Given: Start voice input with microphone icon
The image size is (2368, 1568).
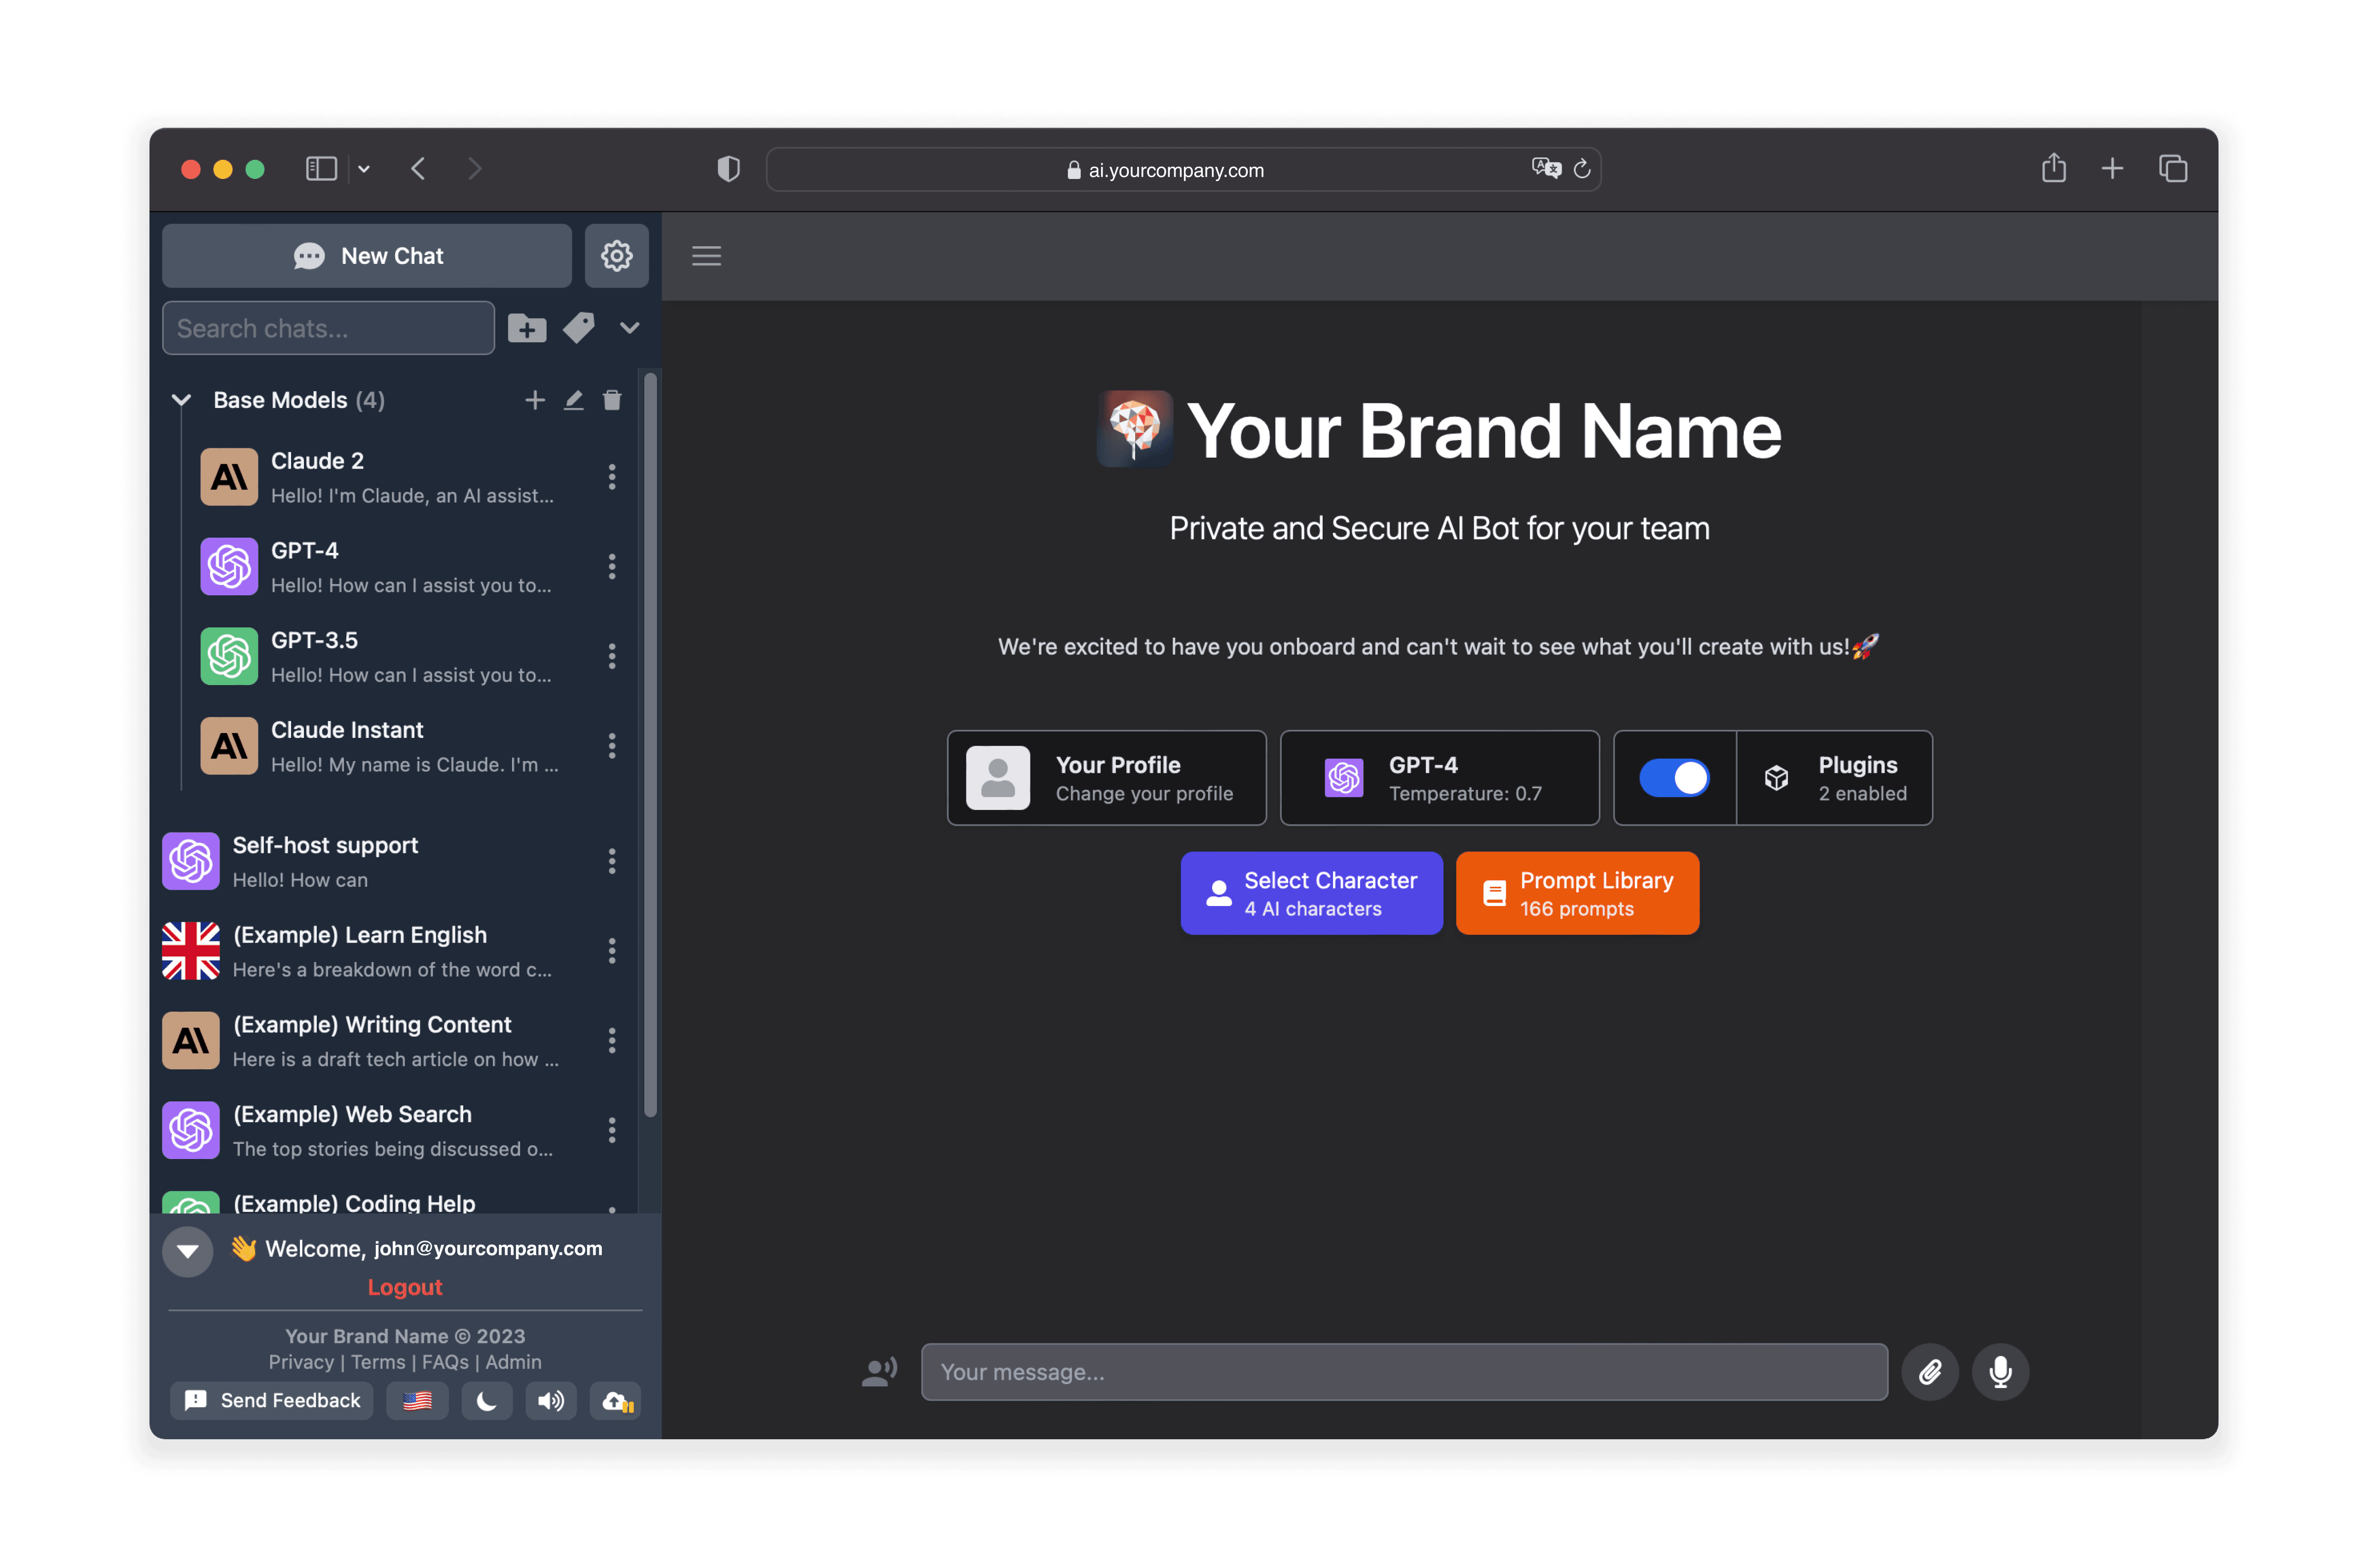Looking at the screenshot, I should [x=2000, y=1372].
